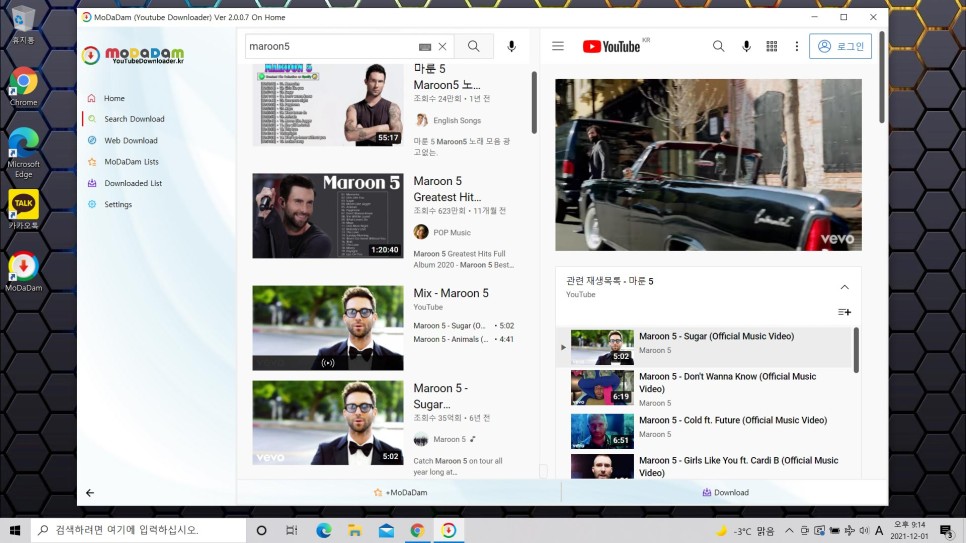Click the back arrow at bottom left
This screenshot has height=543, width=966.
[x=90, y=492]
